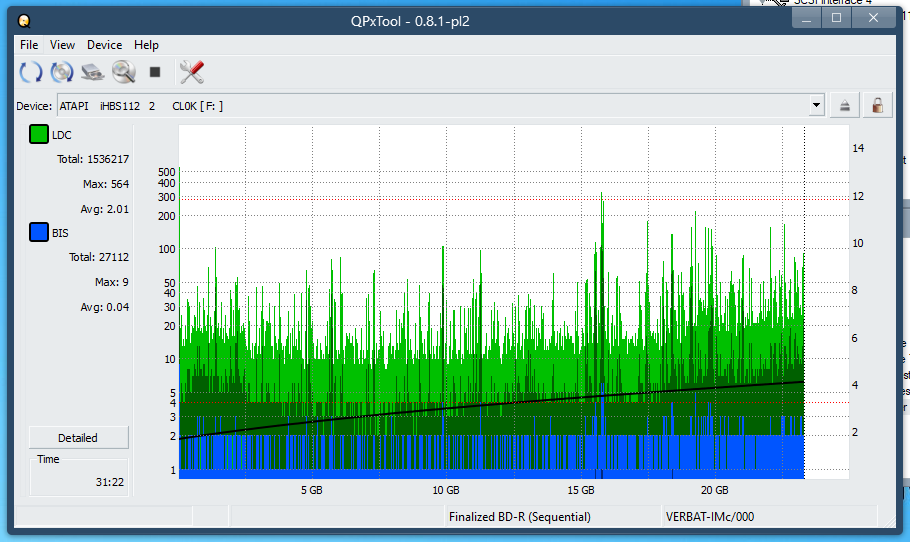910x542 pixels.
Task: Click the drive device info toolbar icon
Action: [93, 72]
